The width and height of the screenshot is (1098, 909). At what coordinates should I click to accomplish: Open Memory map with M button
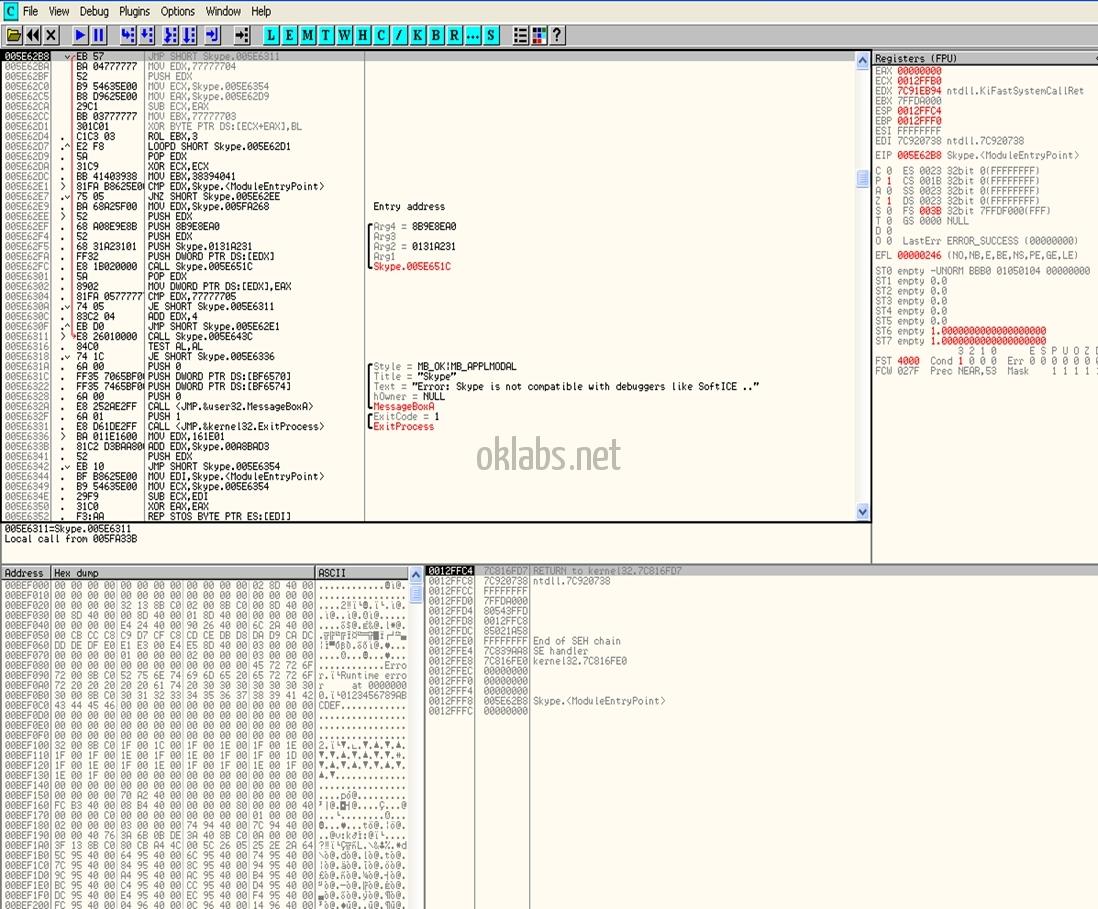308,35
